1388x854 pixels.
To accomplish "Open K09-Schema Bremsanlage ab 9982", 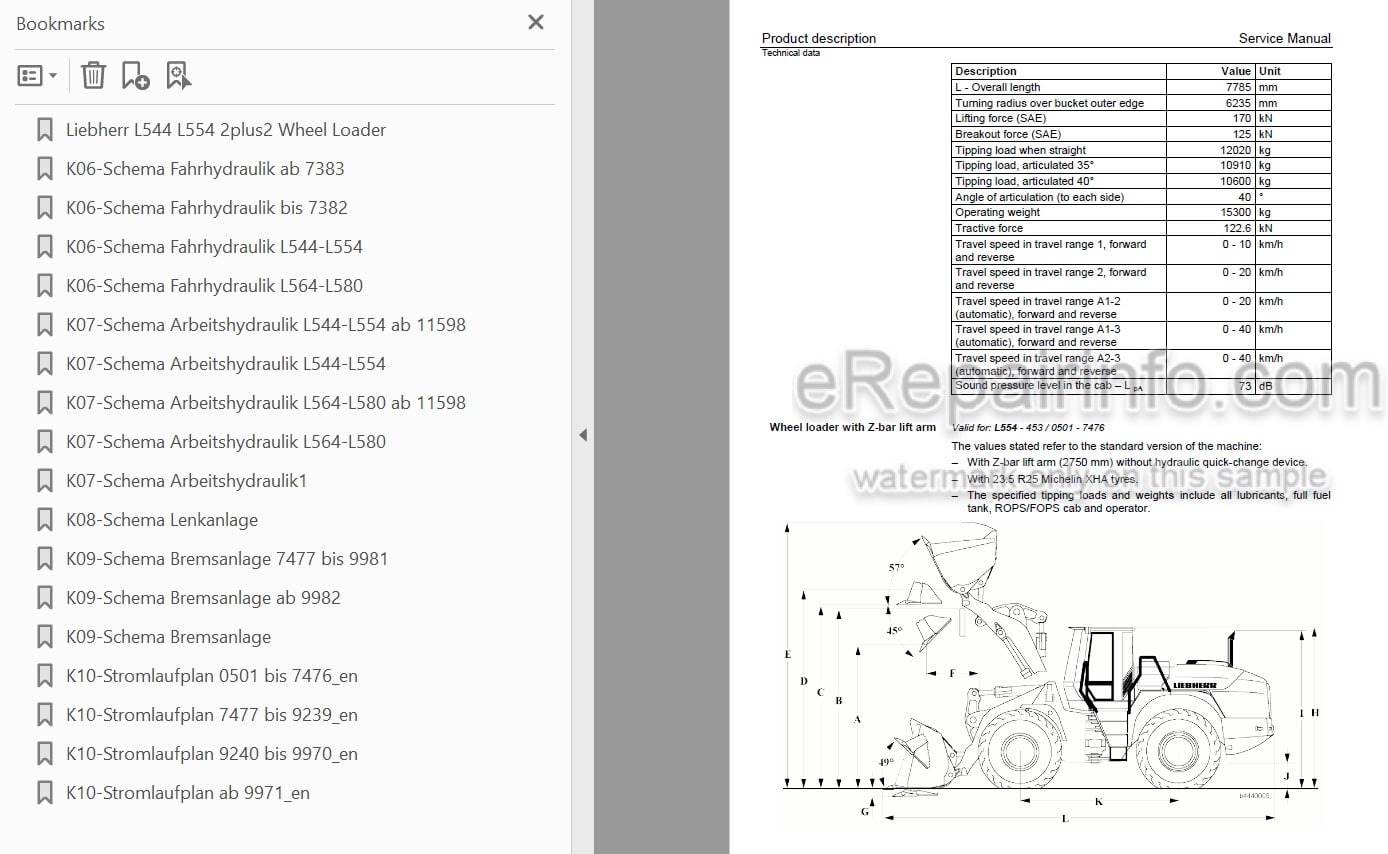I will coord(203,598).
